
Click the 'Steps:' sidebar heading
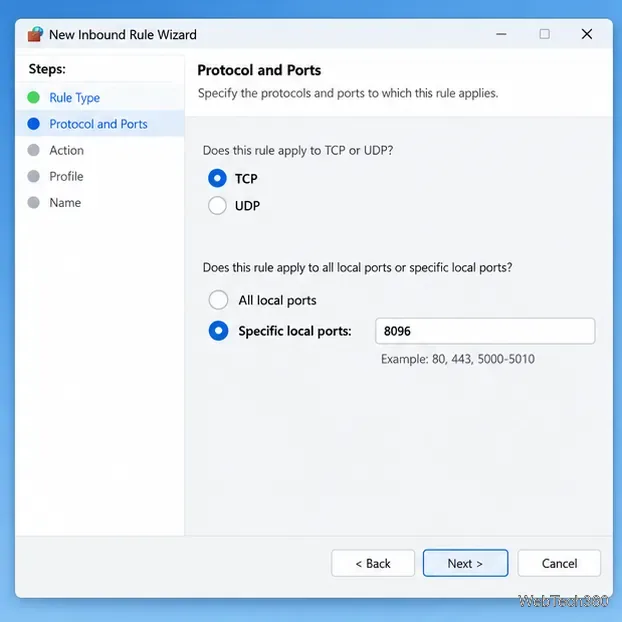pyautogui.click(x=47, y=69)
